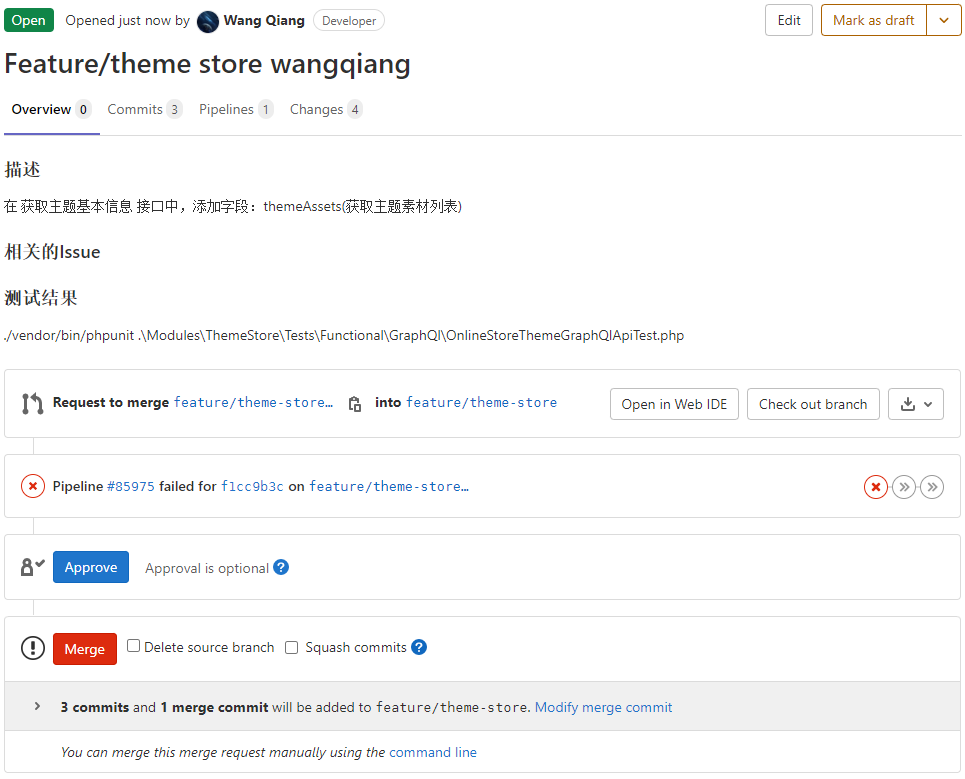Click Wang Qiang's avatar image
Screen dimensions: 965x779
(208, 21)
